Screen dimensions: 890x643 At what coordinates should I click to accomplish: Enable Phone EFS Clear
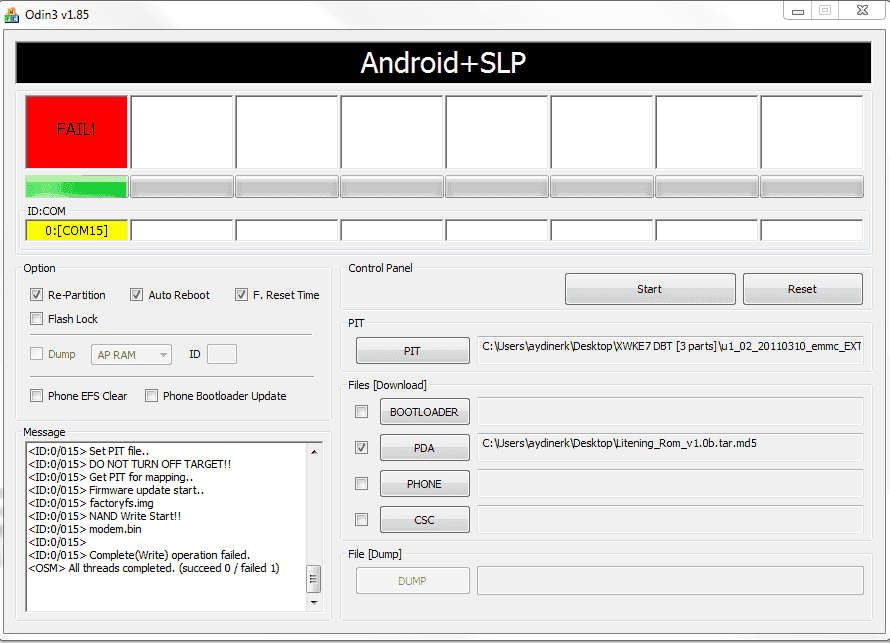(36, 396)
